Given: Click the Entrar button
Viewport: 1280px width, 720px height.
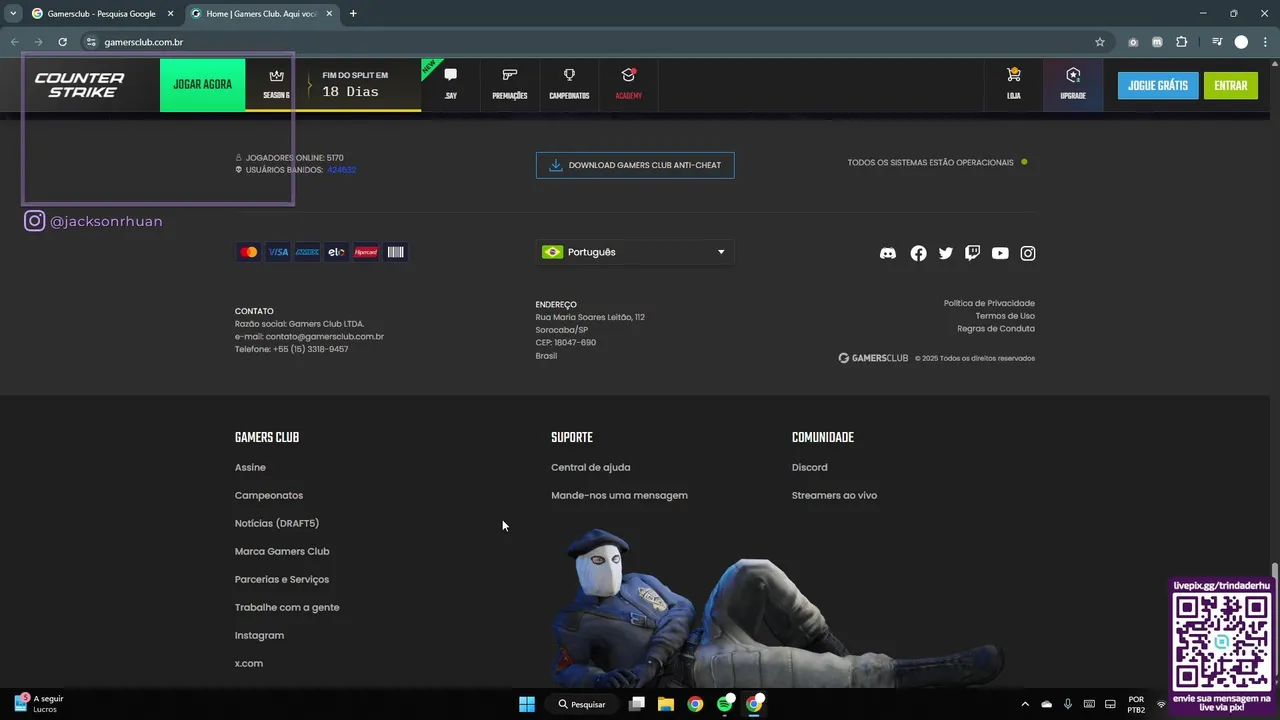Looking at the screenshot, I should coord(1231,85).
